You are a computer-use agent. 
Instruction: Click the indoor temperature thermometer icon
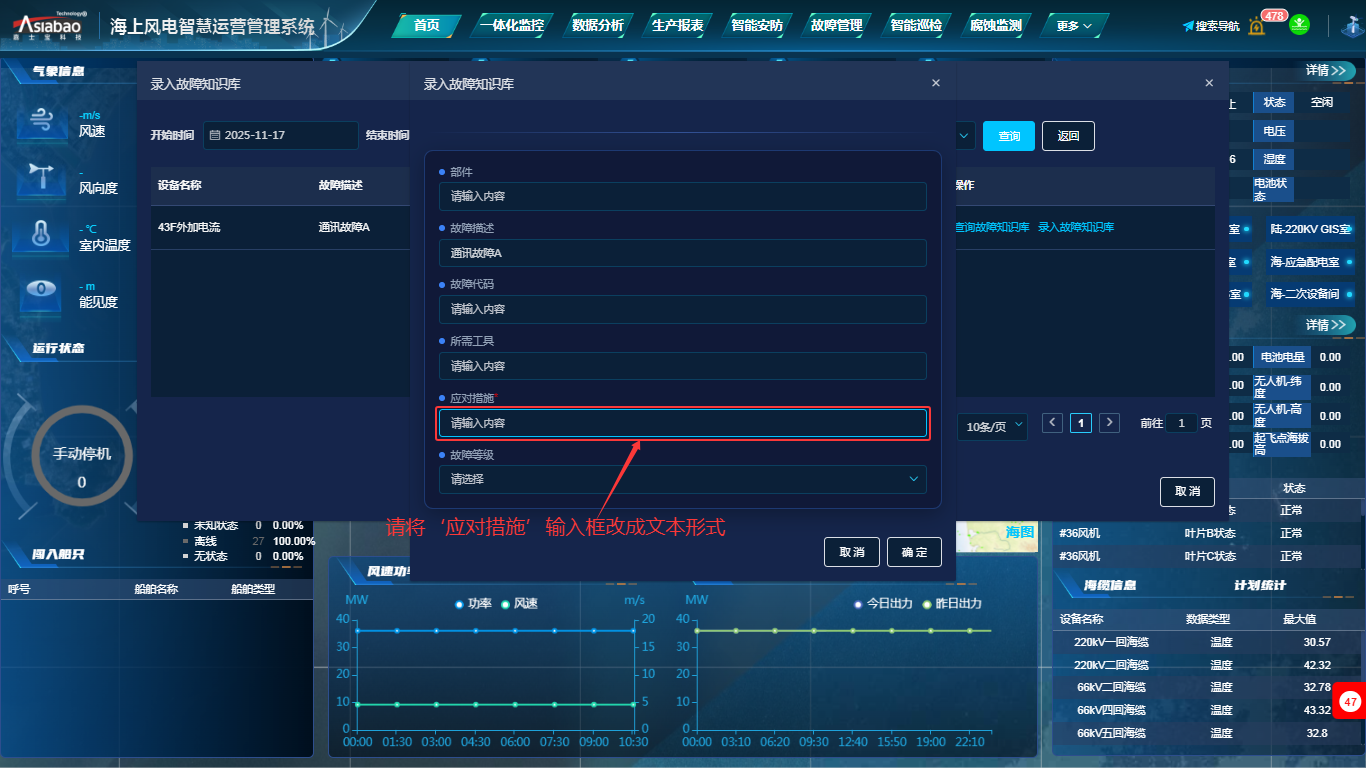pos(41,236)
